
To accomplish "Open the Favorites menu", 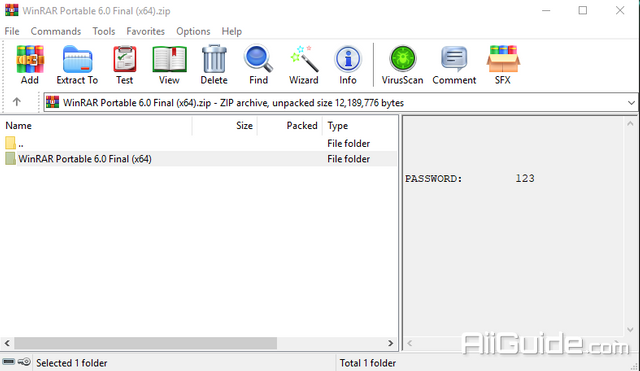I will [145, 31].
